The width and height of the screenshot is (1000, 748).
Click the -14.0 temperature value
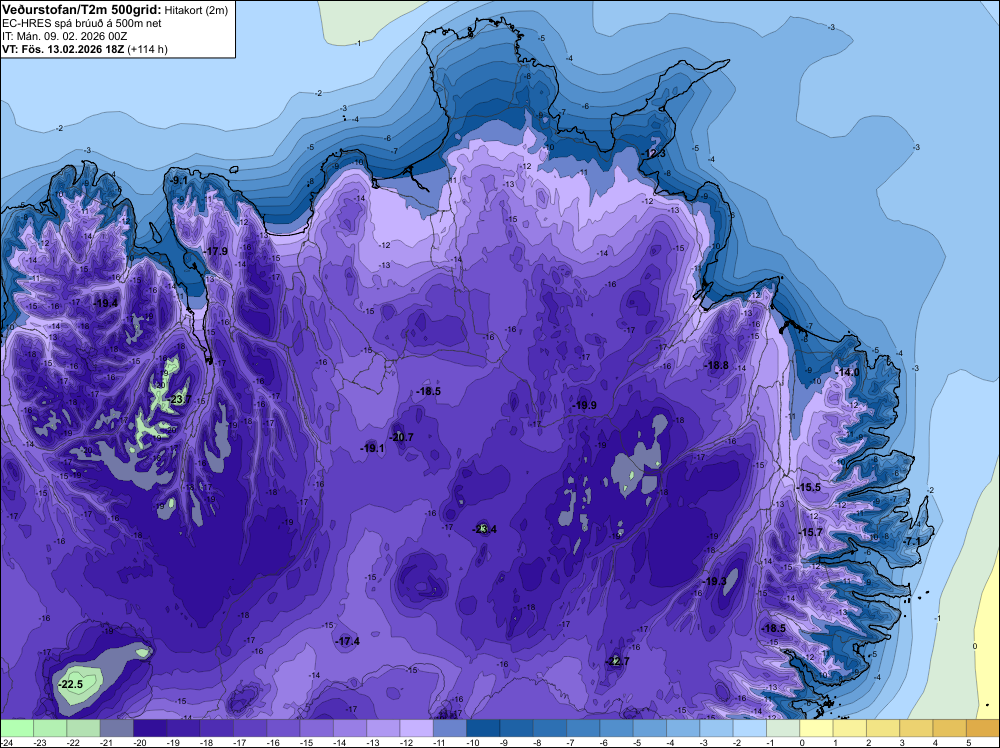pos(848,372)
